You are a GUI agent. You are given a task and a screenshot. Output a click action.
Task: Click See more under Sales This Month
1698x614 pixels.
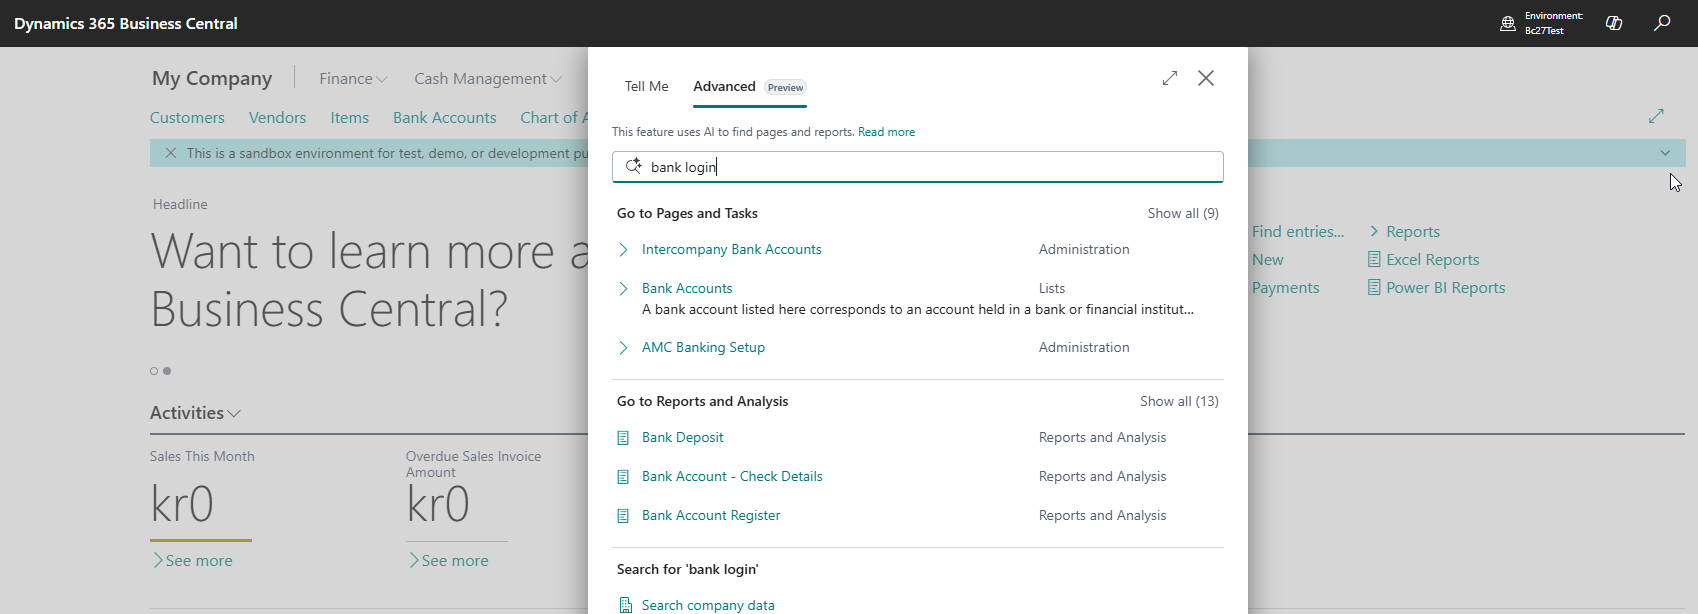(x=192, y=561)
